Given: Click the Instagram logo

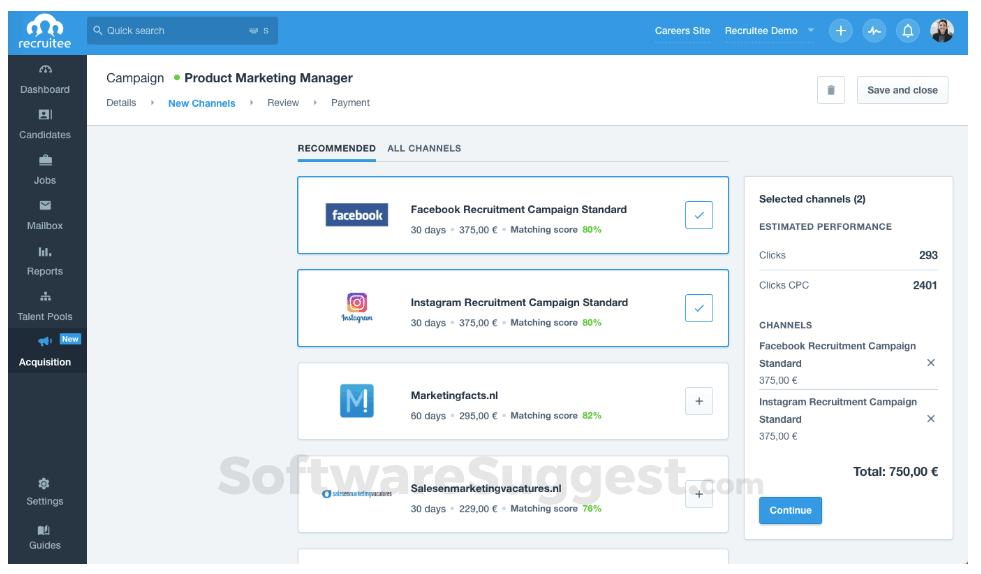Looking at the screenshot, I should 357,307.
